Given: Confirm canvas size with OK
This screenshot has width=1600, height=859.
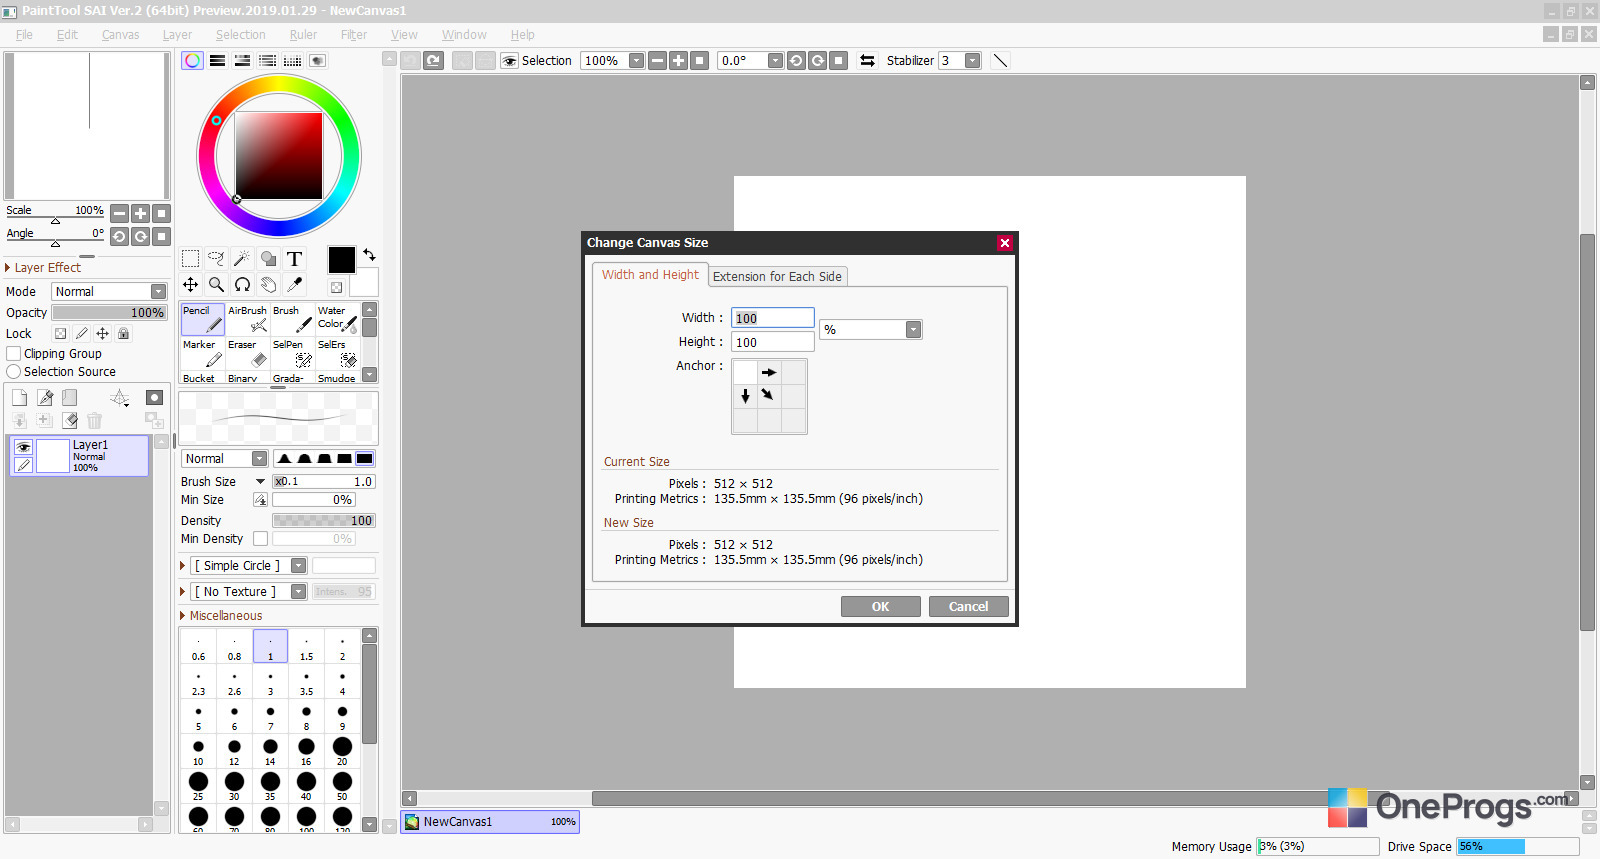Looking at the screenshot, I should (x=880, y=607).
